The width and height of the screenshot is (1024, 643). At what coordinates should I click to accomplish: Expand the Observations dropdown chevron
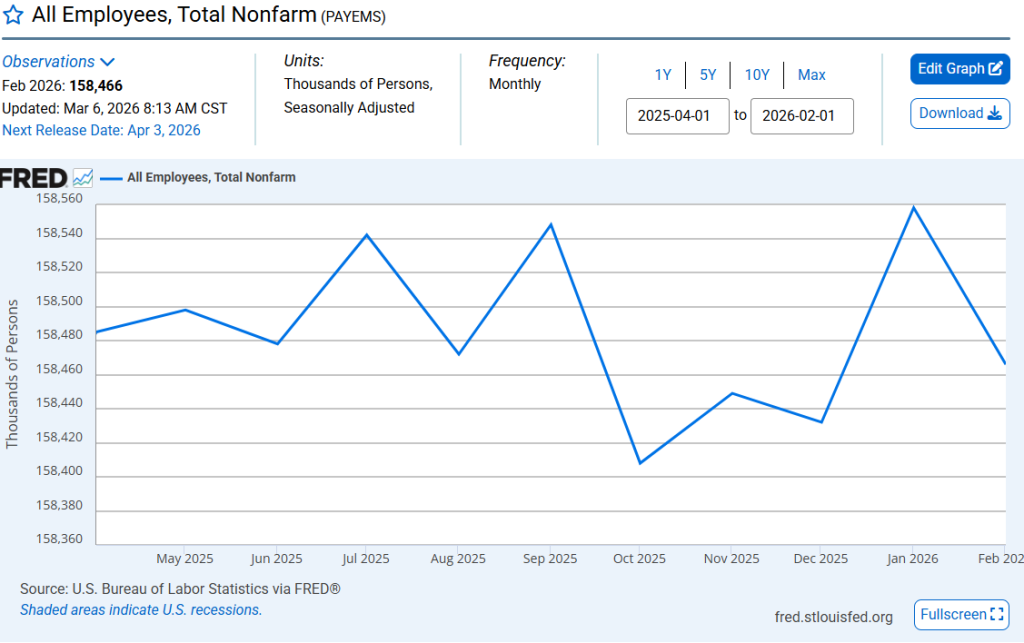pyautogui.click(x=108, y=62)
